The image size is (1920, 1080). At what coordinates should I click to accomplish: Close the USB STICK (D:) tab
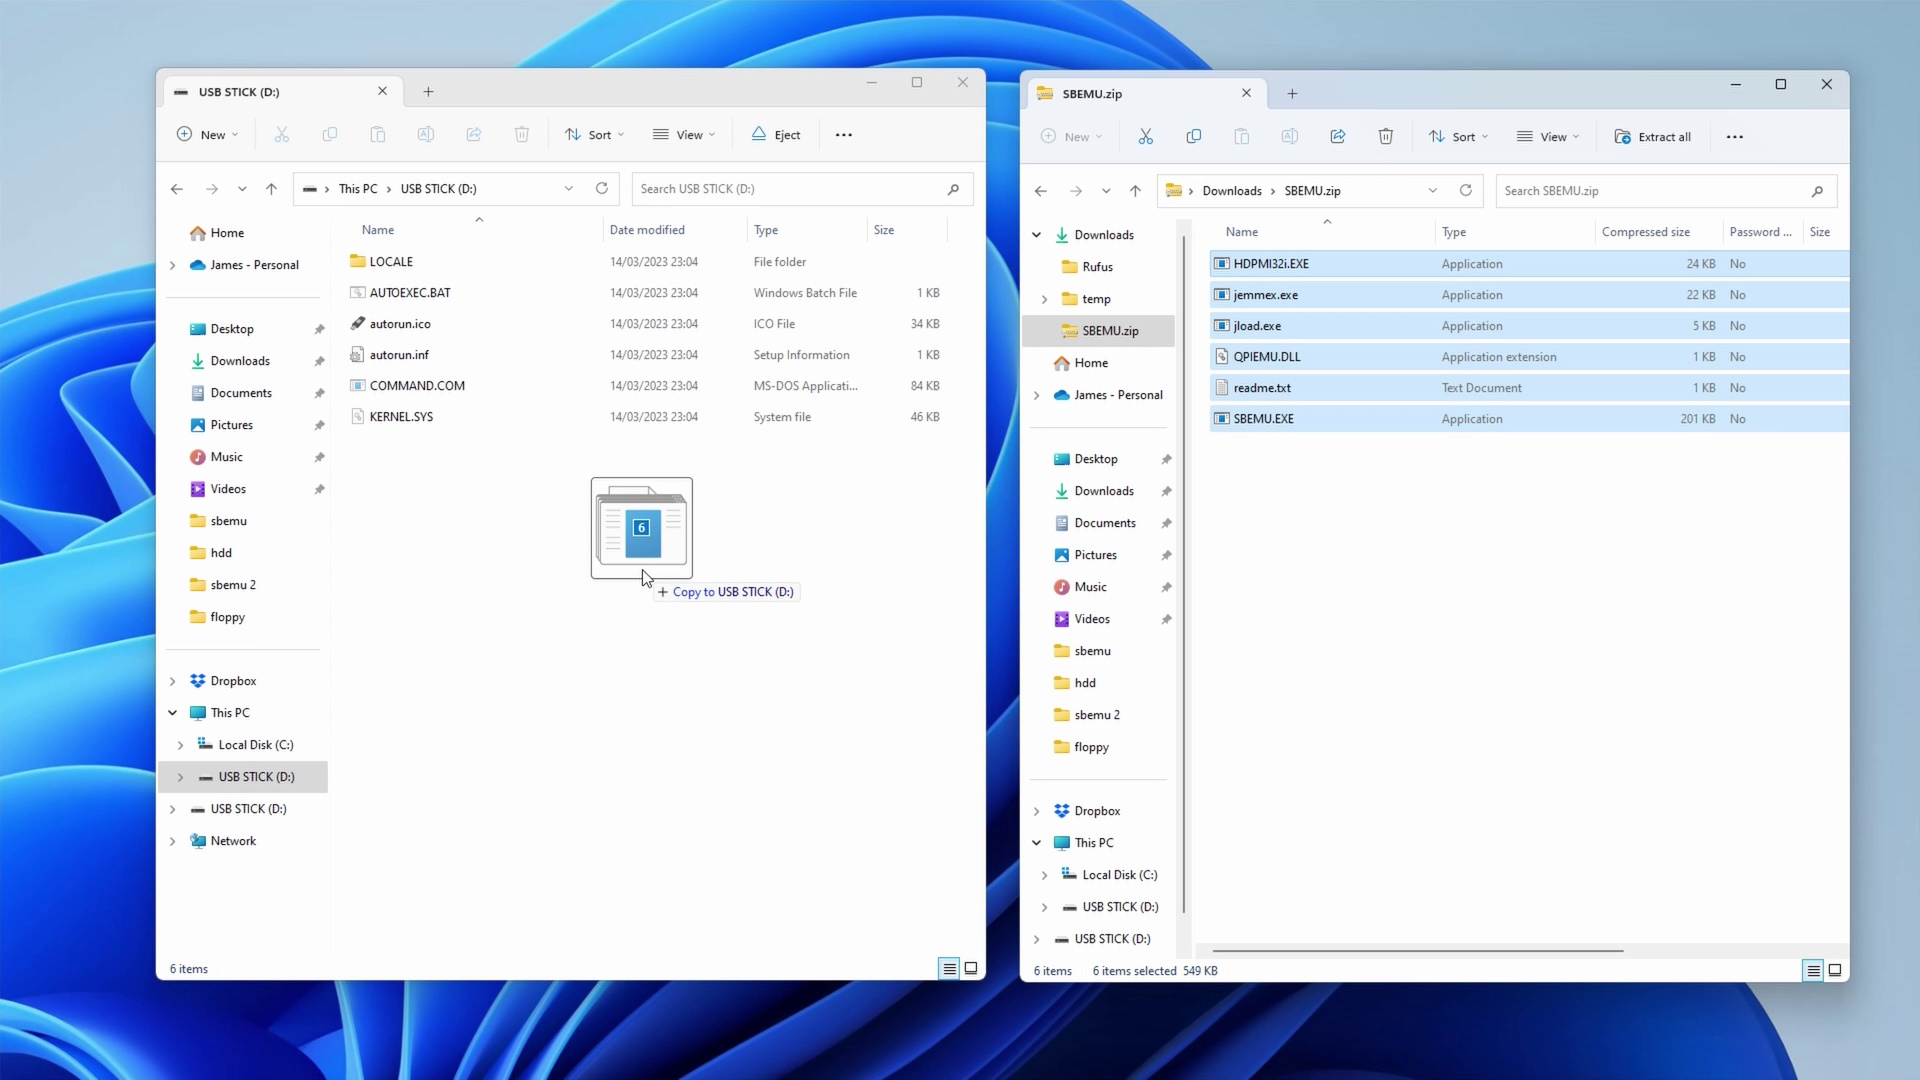tap(382, 91)
